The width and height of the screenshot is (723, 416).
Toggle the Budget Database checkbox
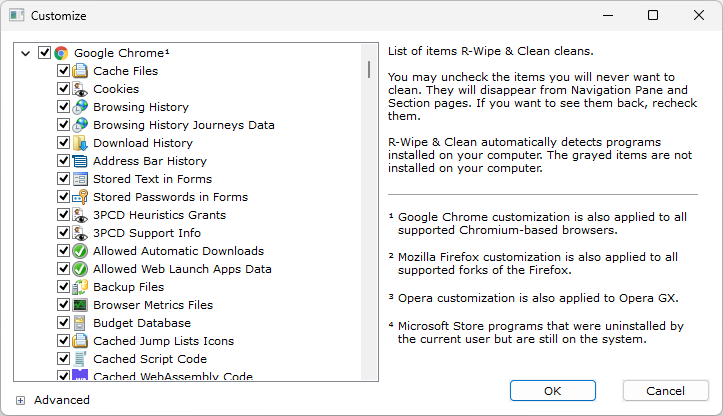[63, 322]
